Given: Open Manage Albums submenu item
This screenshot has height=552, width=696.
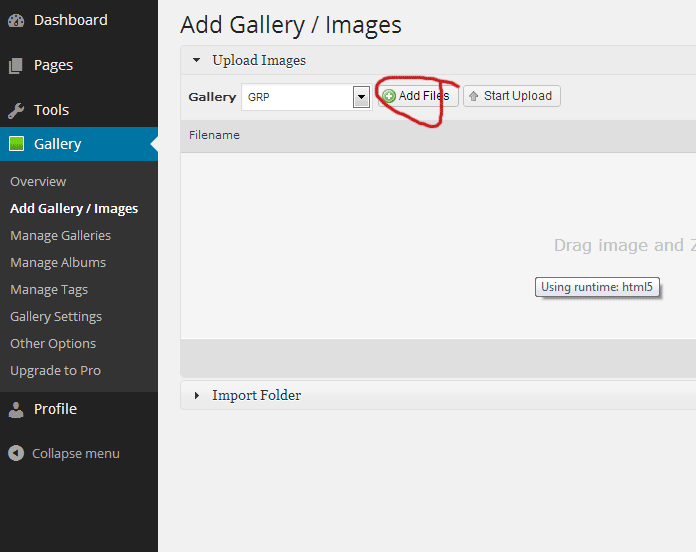Looking at the screenshot, I should [x=58, y=262].
